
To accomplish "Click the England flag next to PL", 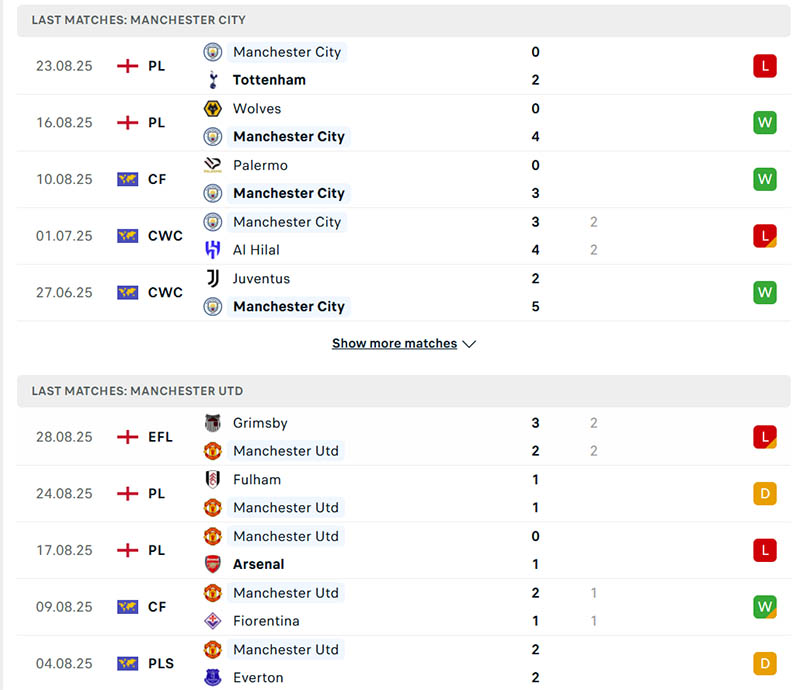I will [128, 65].
